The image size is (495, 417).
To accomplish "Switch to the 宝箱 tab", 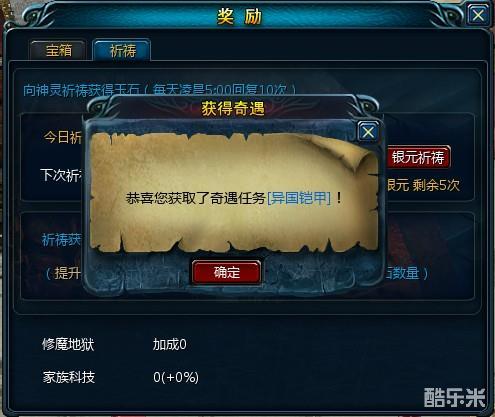I will coord(59,51).
